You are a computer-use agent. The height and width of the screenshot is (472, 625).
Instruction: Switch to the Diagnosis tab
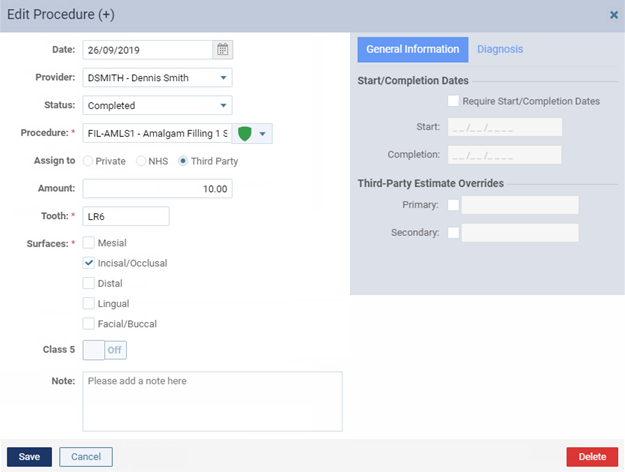500,49
